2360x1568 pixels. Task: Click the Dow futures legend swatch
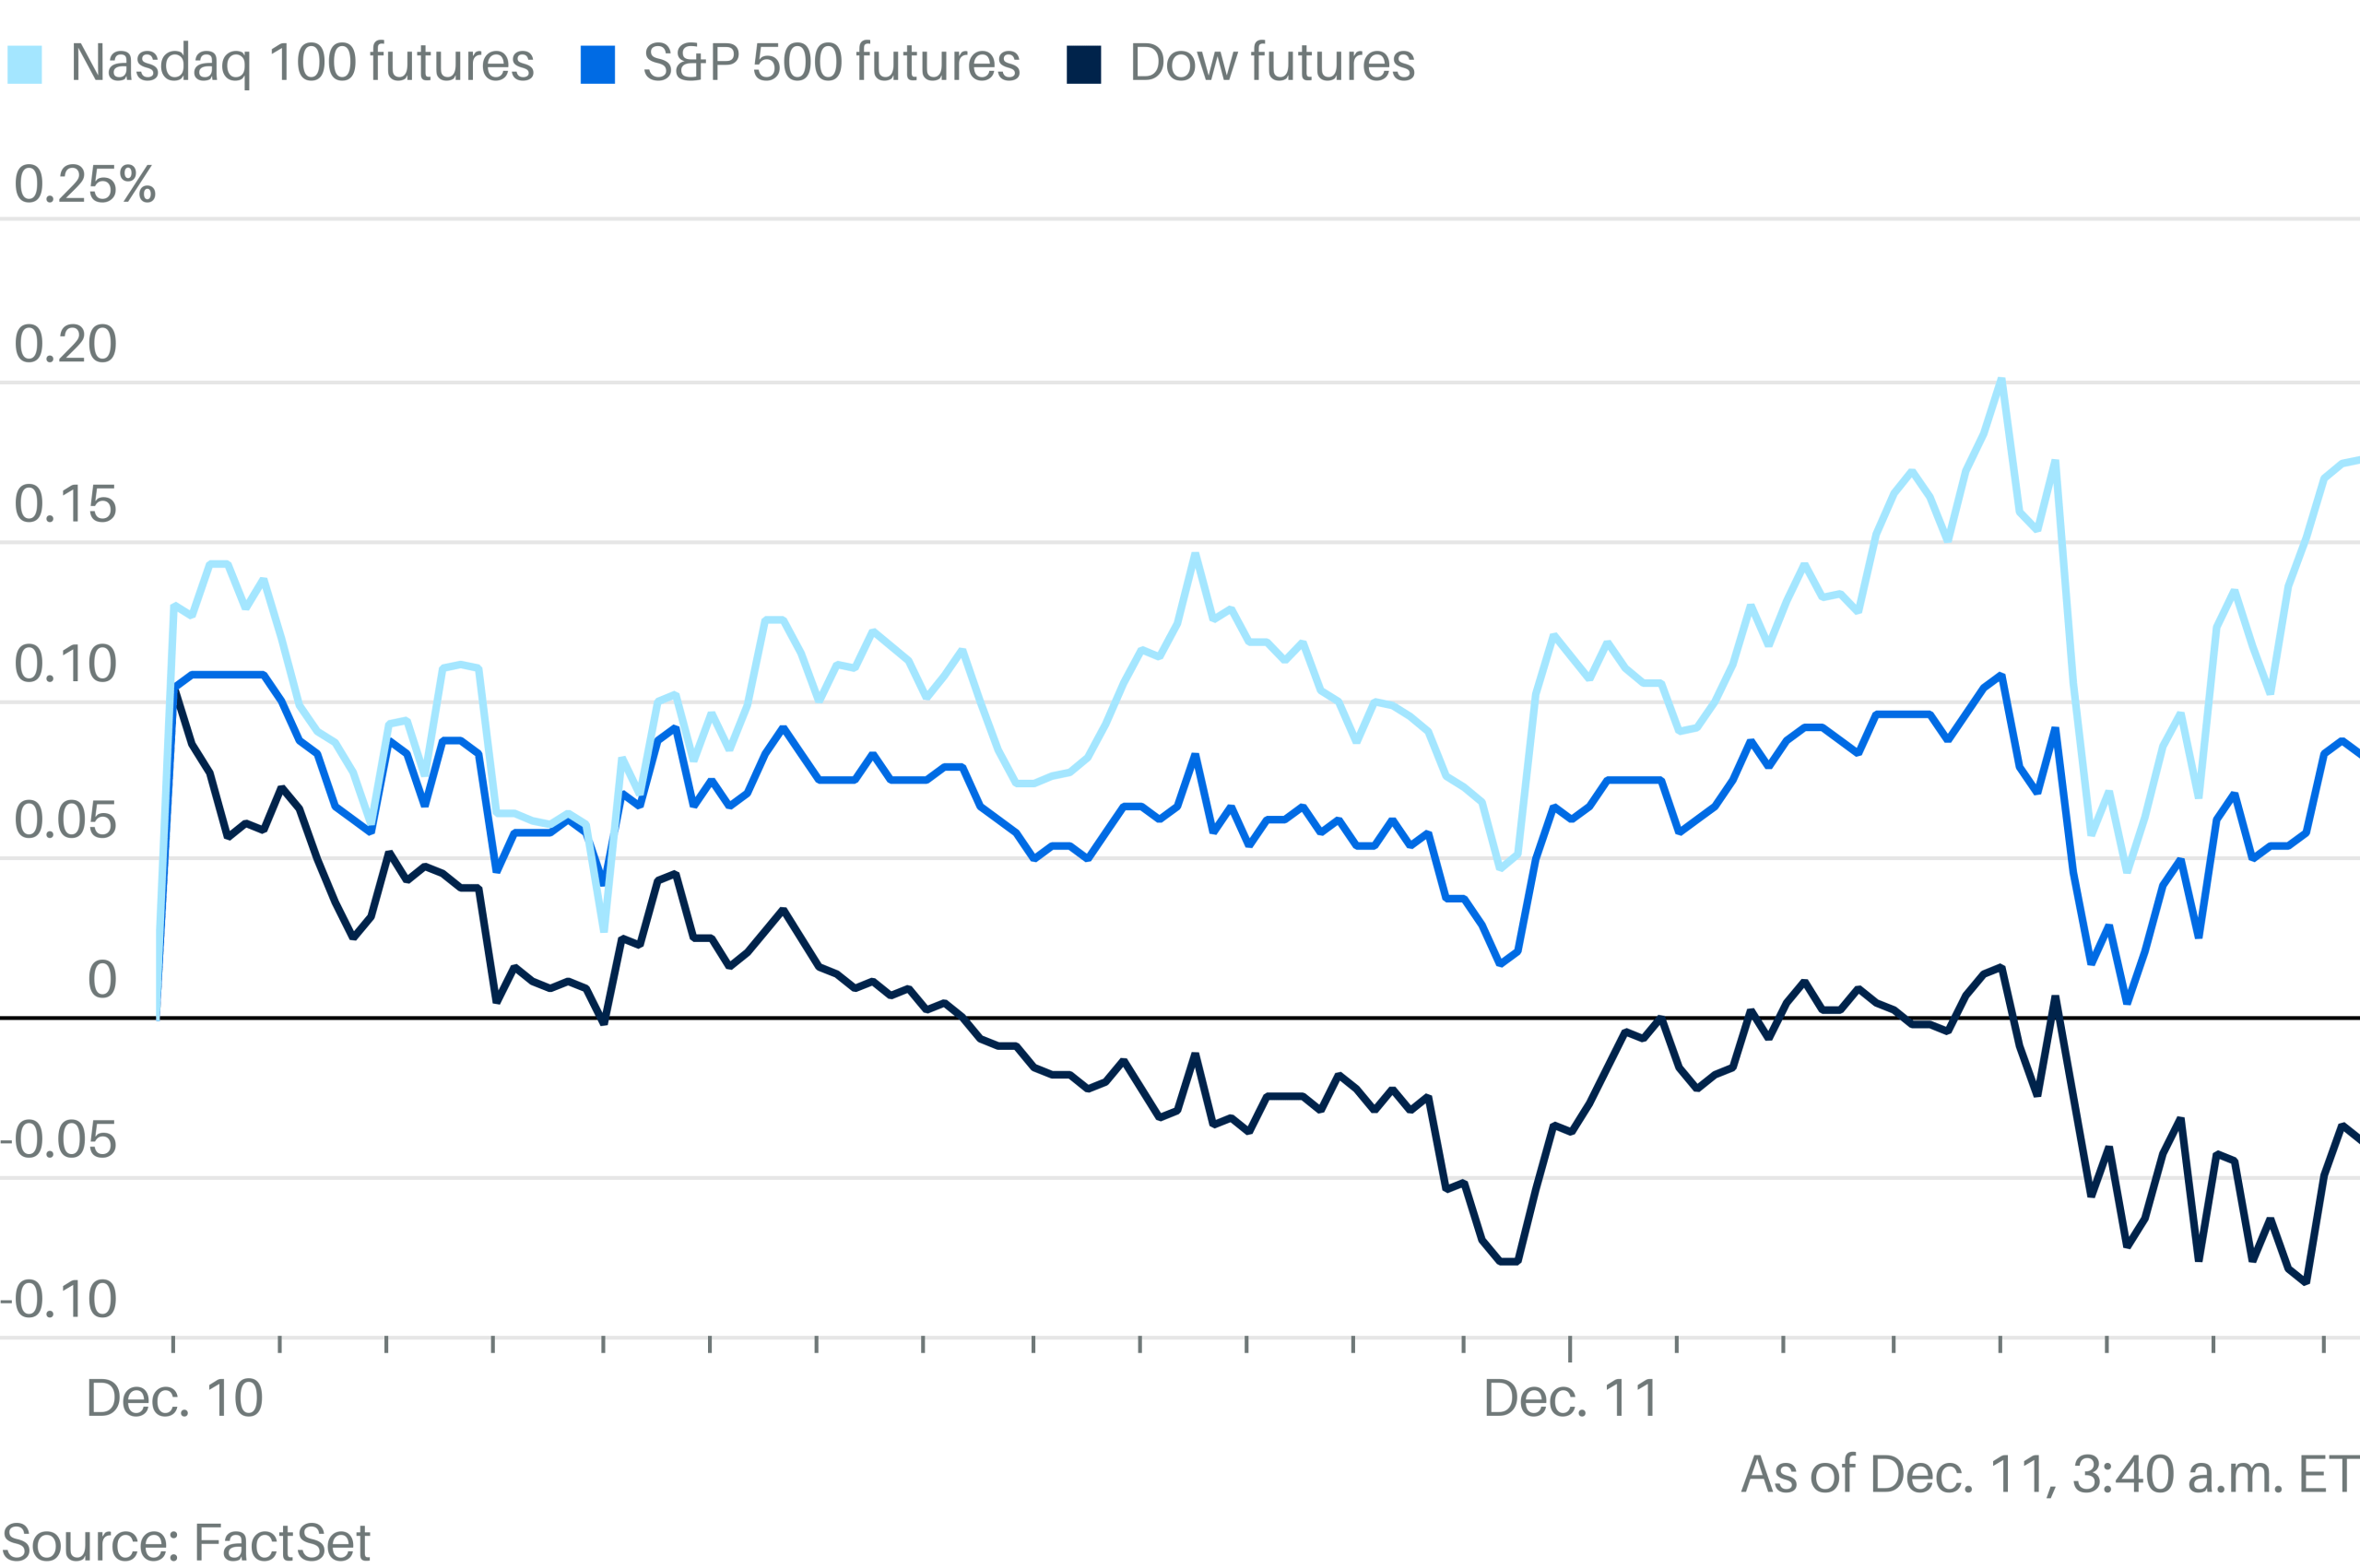[1084, 64]
